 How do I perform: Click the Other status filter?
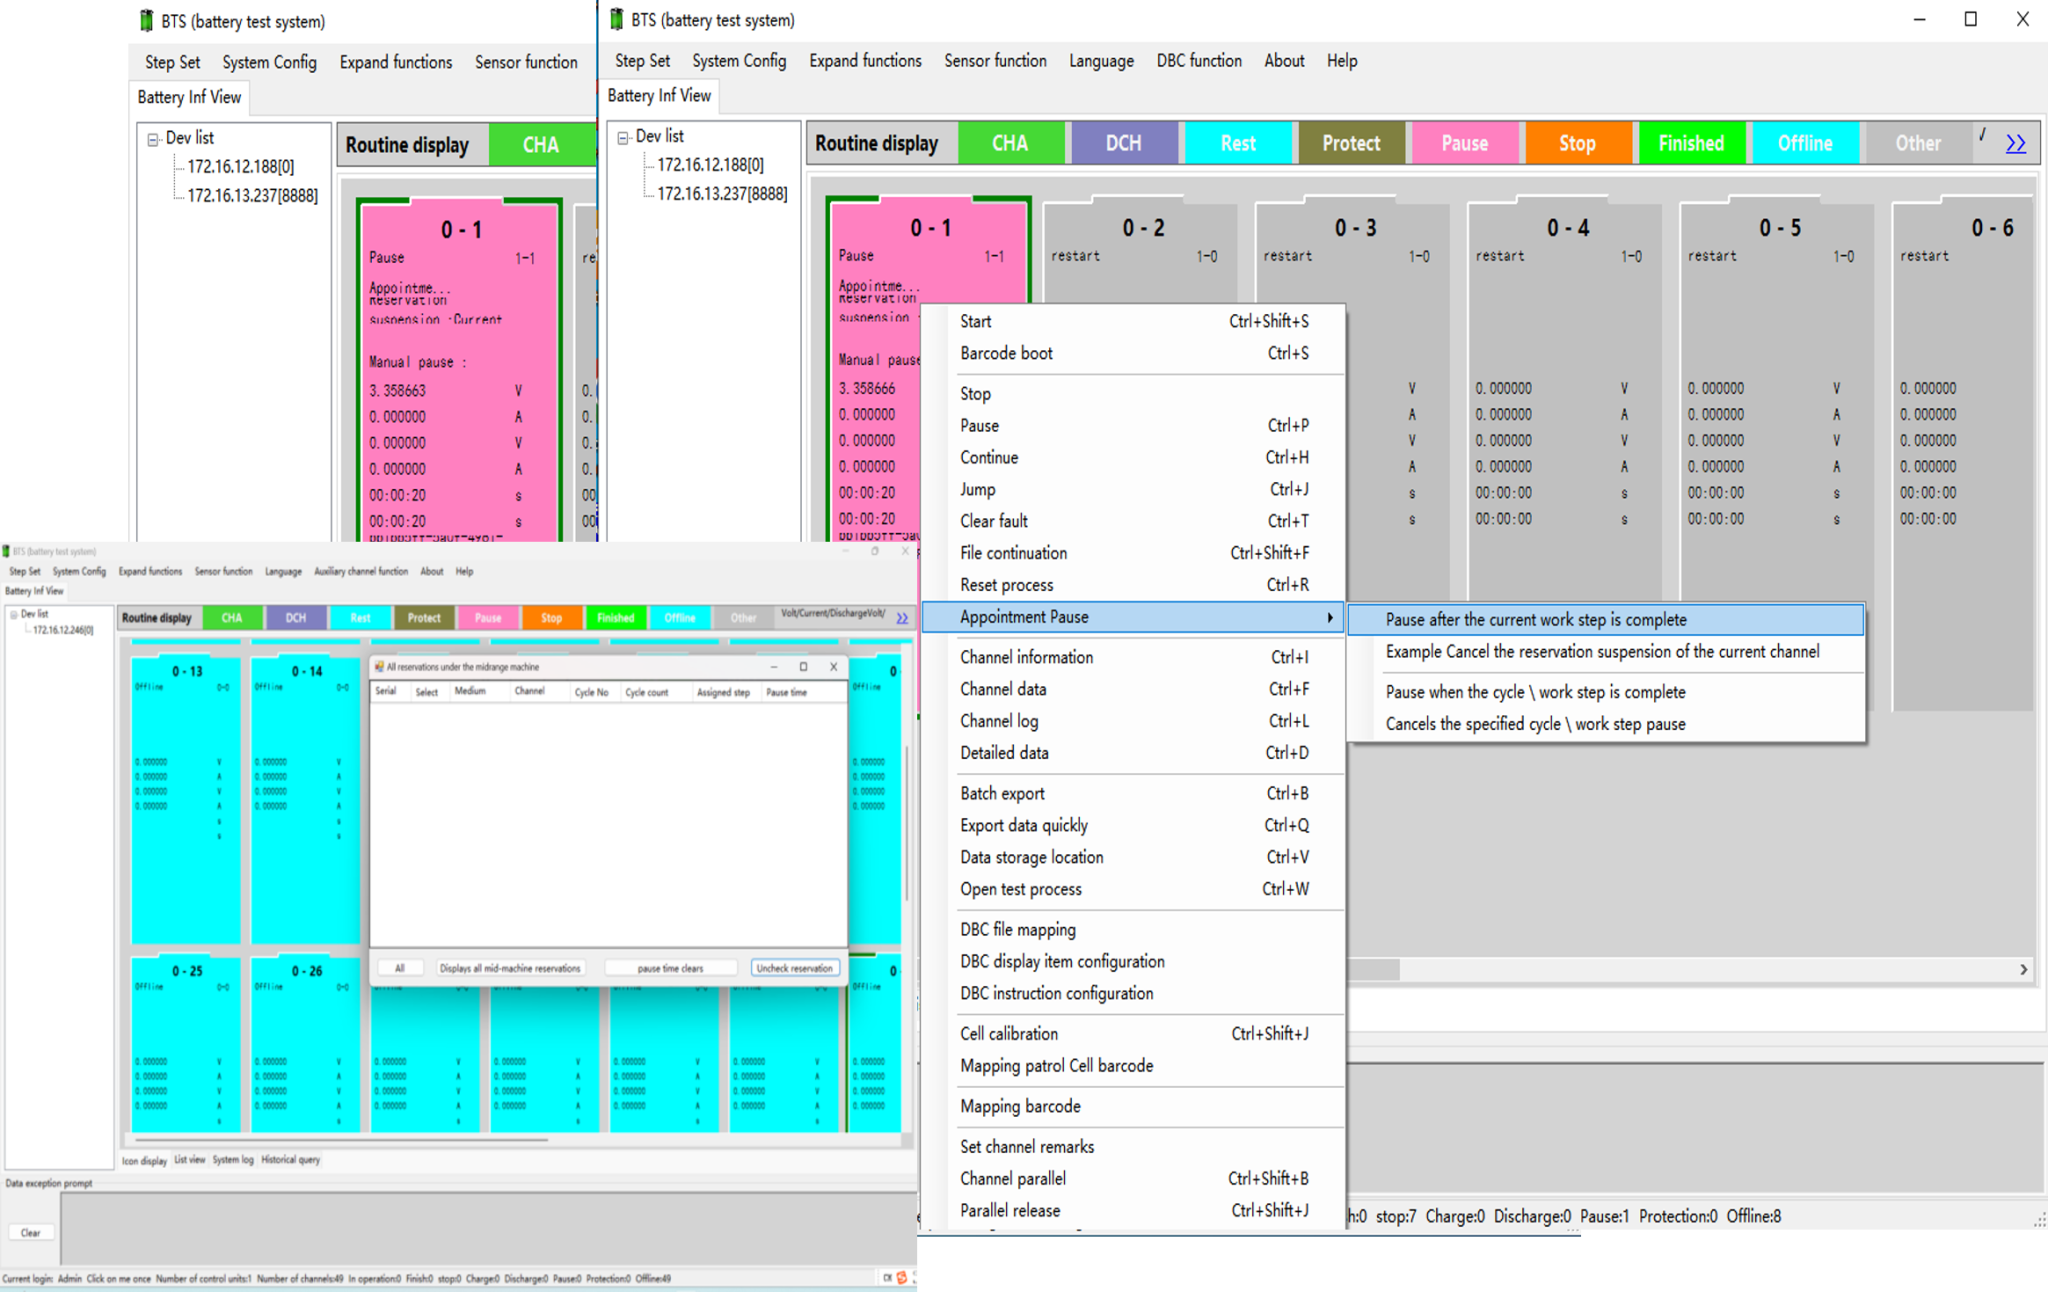pyautogui.click(x=1917, y=143)
